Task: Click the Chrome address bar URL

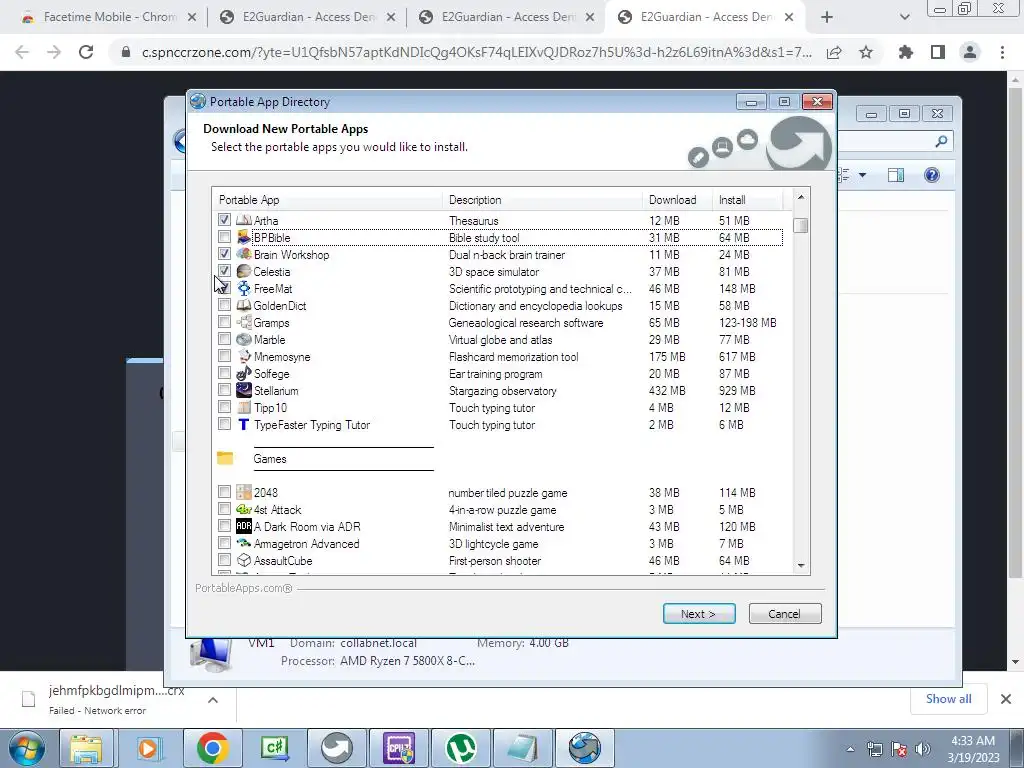Action: pos(477,52)
